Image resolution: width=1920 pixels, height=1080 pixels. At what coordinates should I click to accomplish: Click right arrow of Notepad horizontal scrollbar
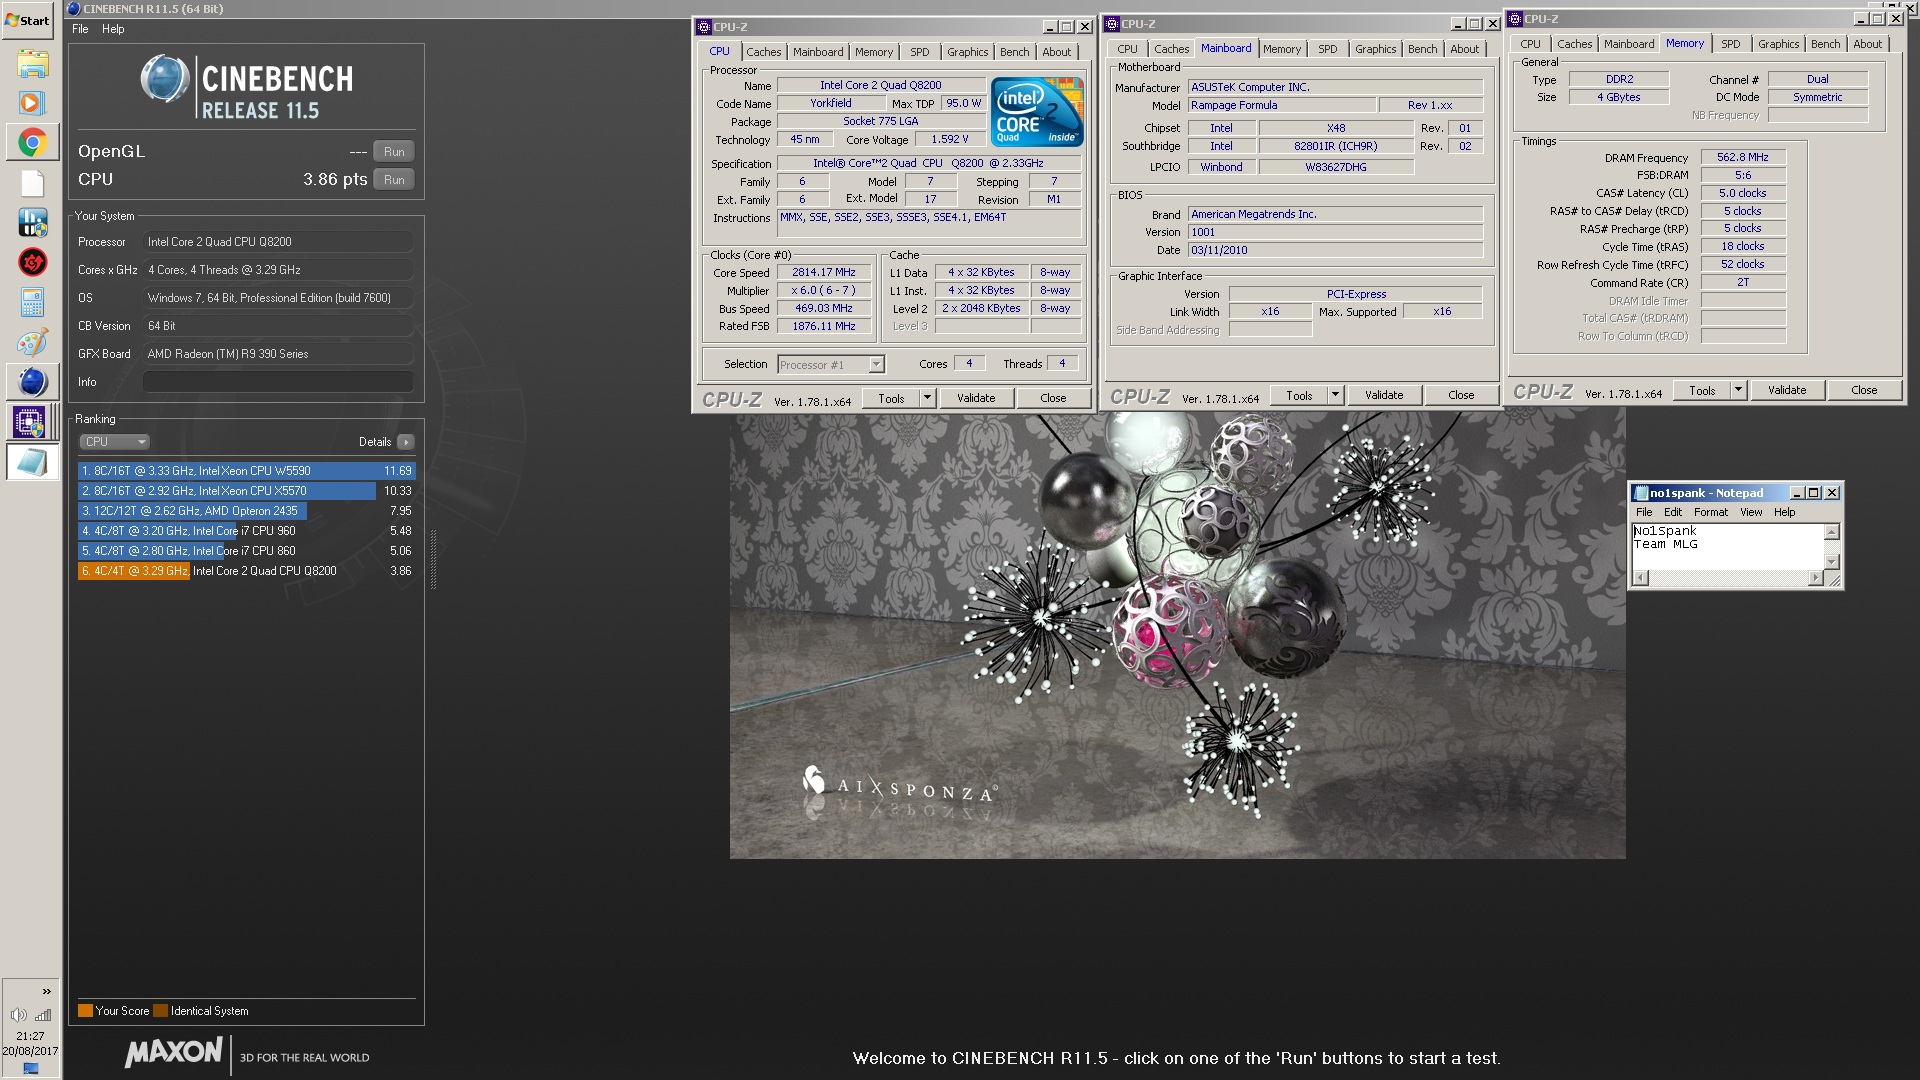(1815, 578)
